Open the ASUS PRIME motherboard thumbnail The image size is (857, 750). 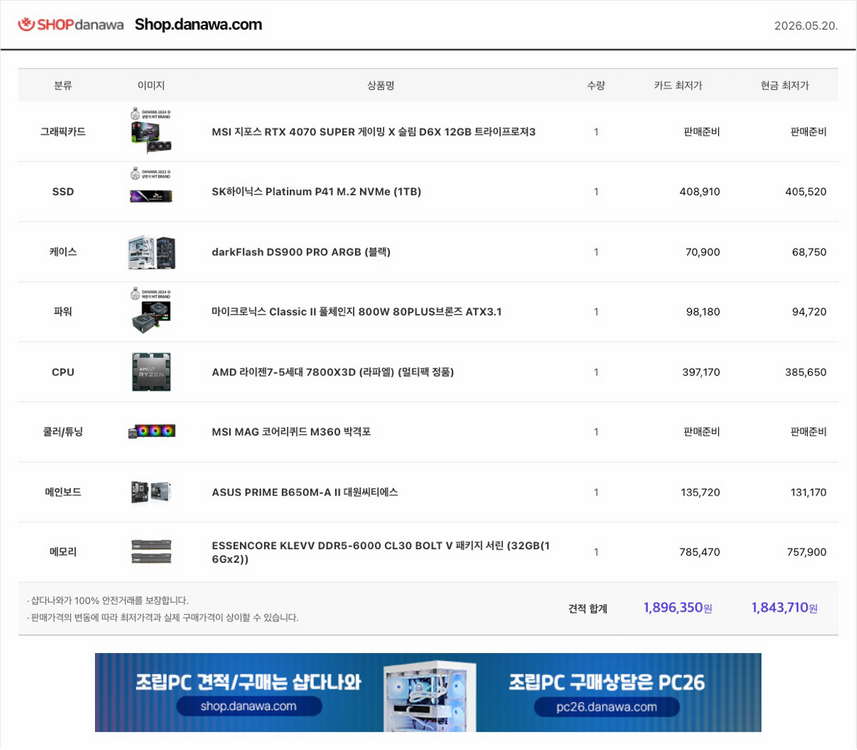151,492
